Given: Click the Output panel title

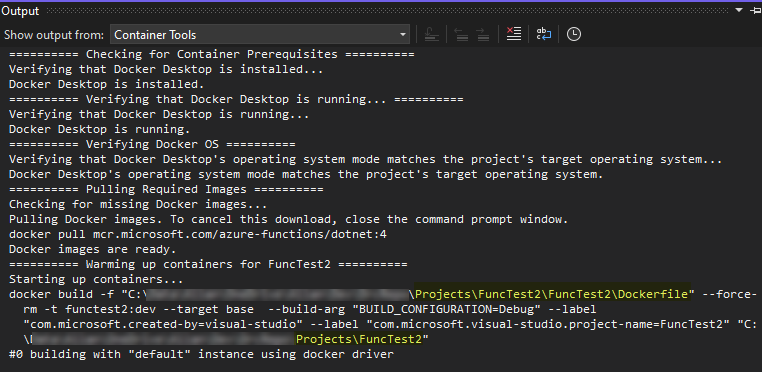Looking at the screenshot, I should tap(20, 11).
